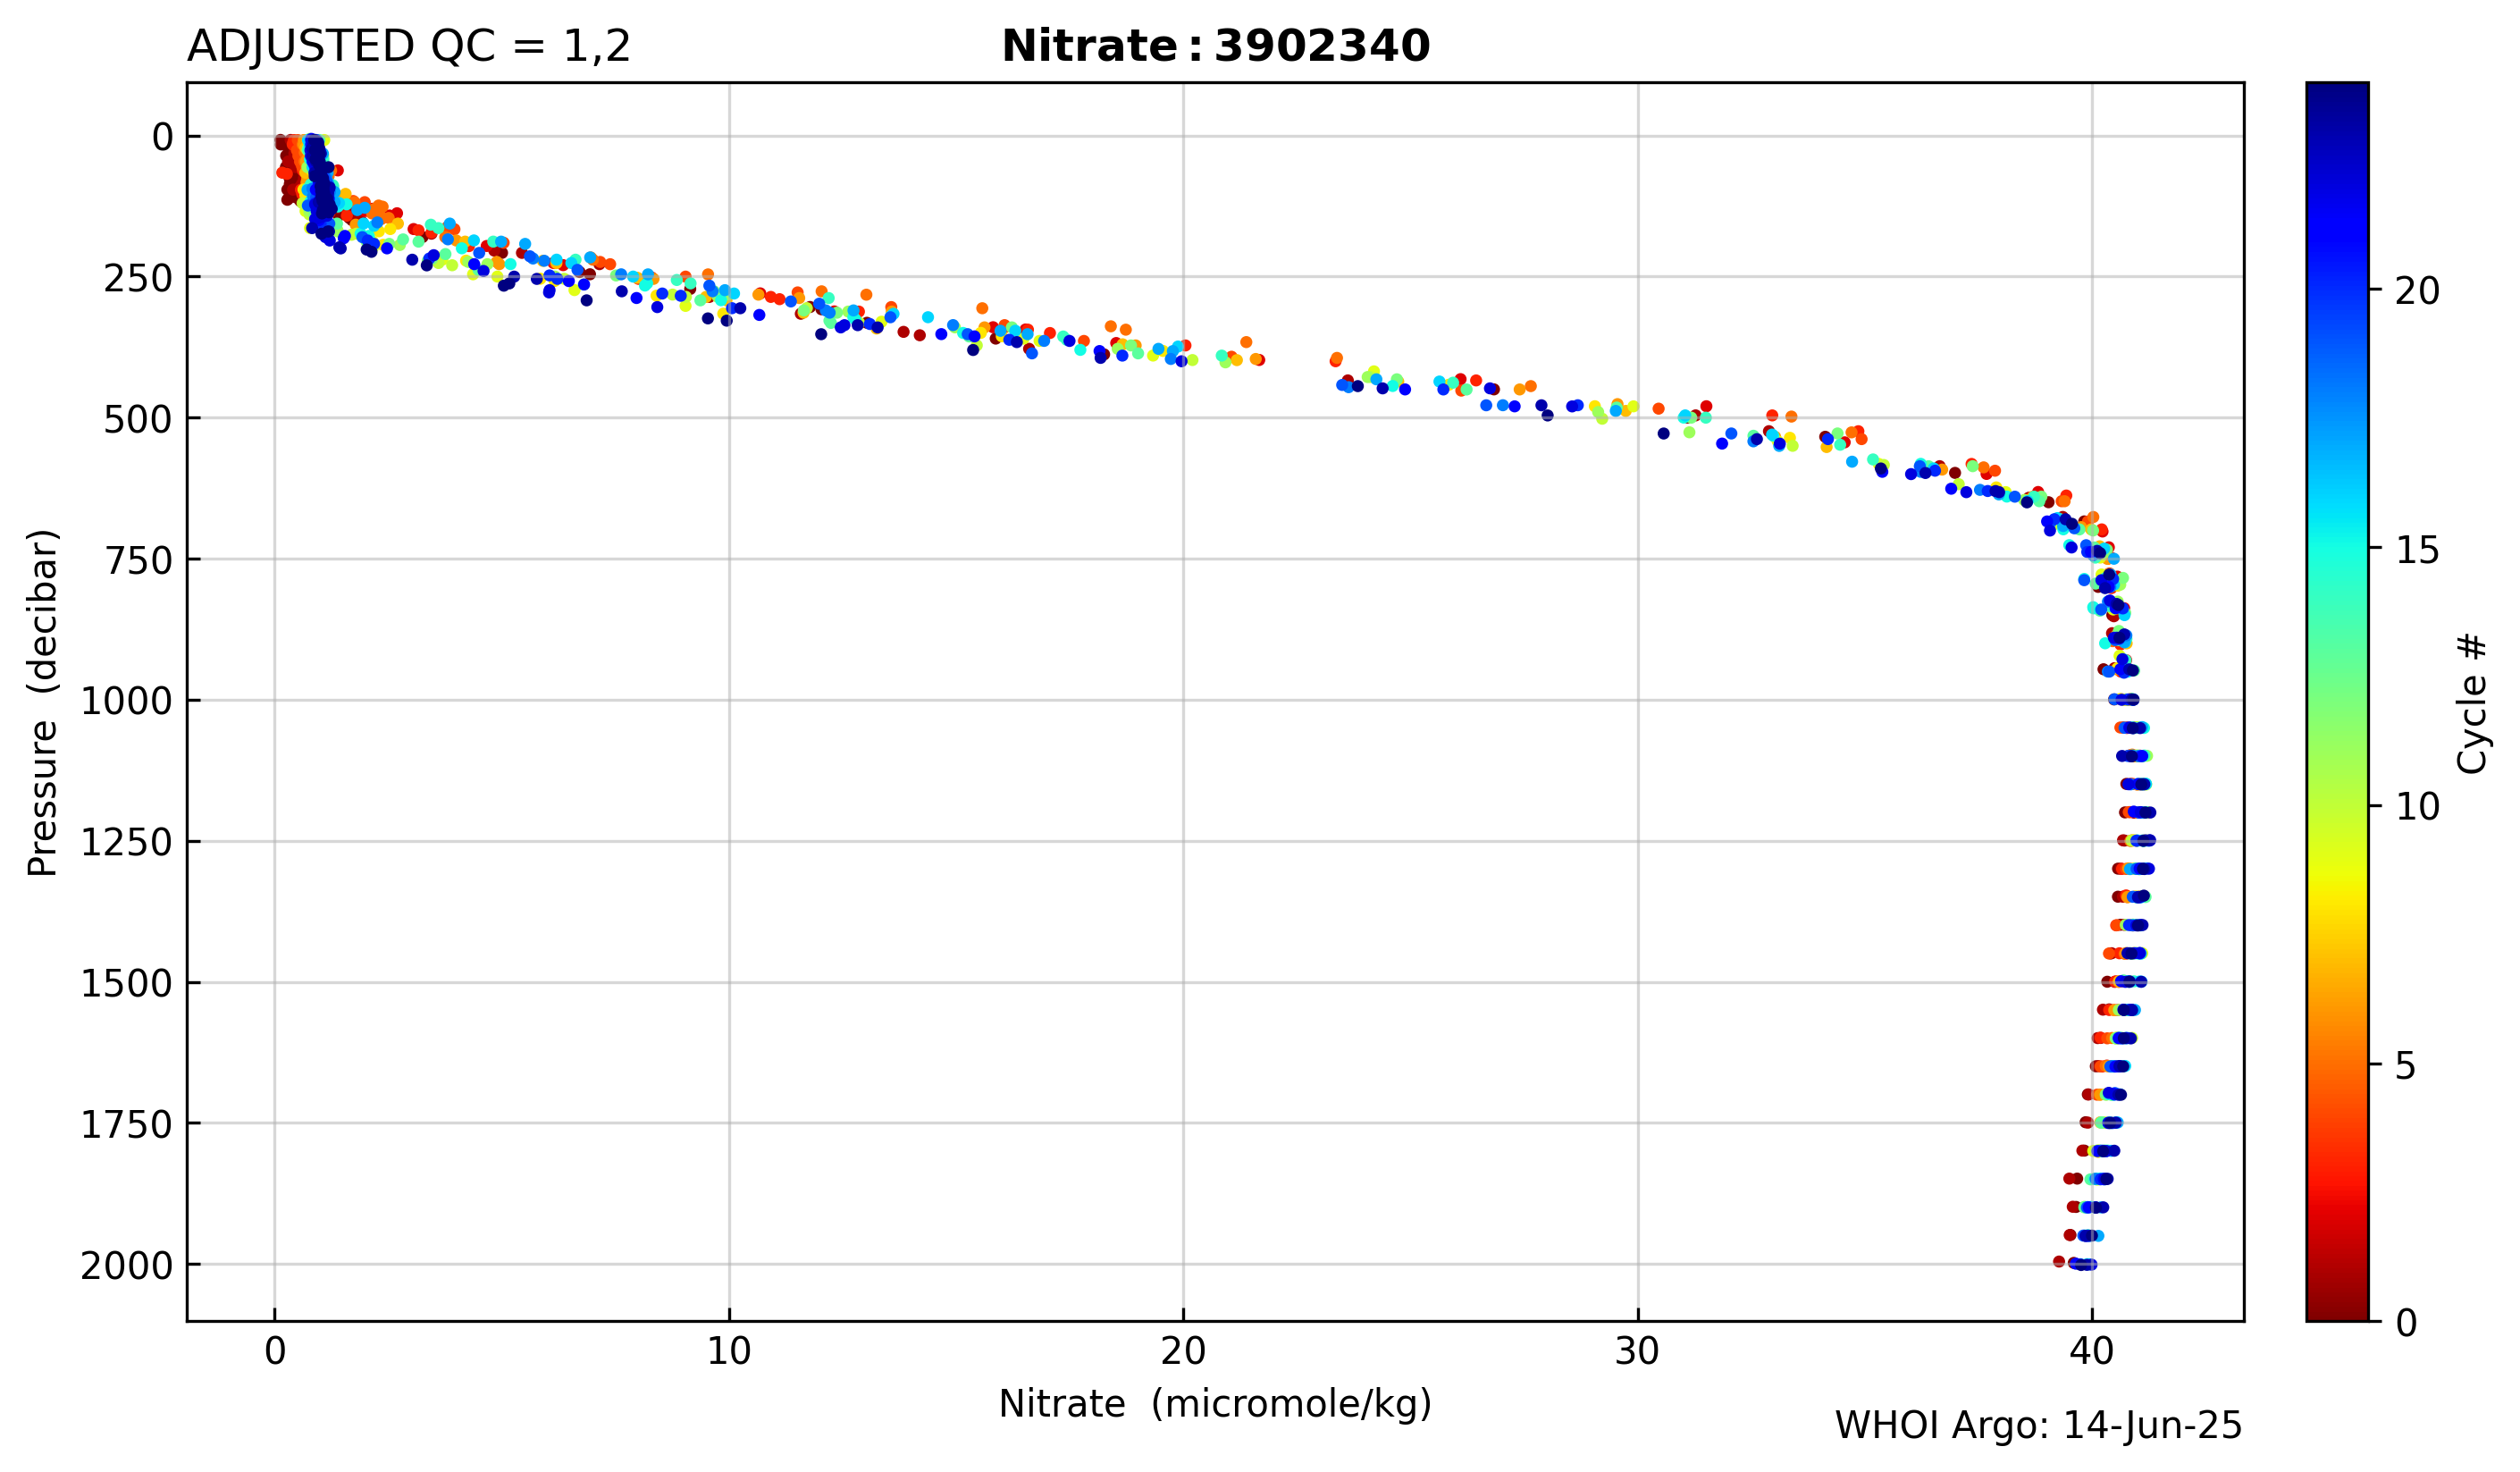Image resolution: width=2520 pixels, height=1472 pixels.
Task: Click the y-axis tick label '750'
Action: (x=138, y=561)
